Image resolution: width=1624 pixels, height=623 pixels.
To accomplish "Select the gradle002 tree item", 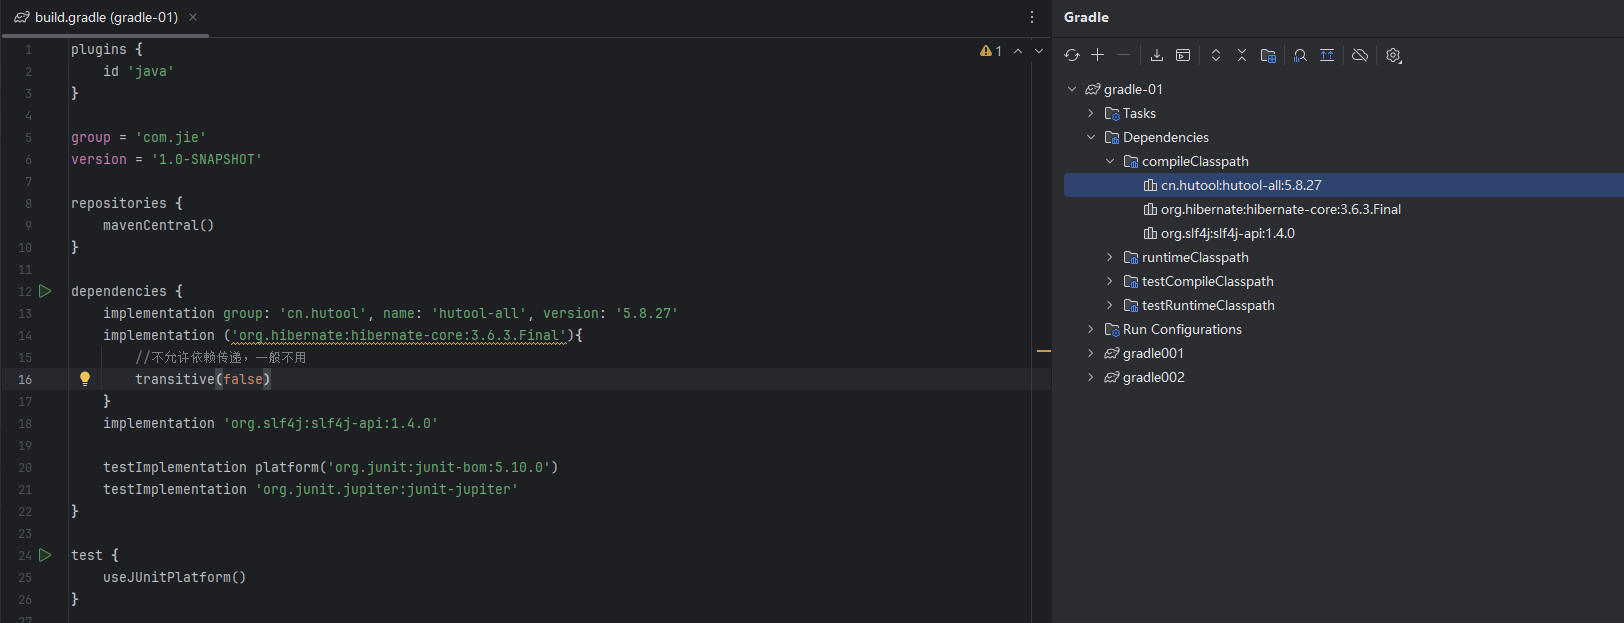I will [1153, 377].
